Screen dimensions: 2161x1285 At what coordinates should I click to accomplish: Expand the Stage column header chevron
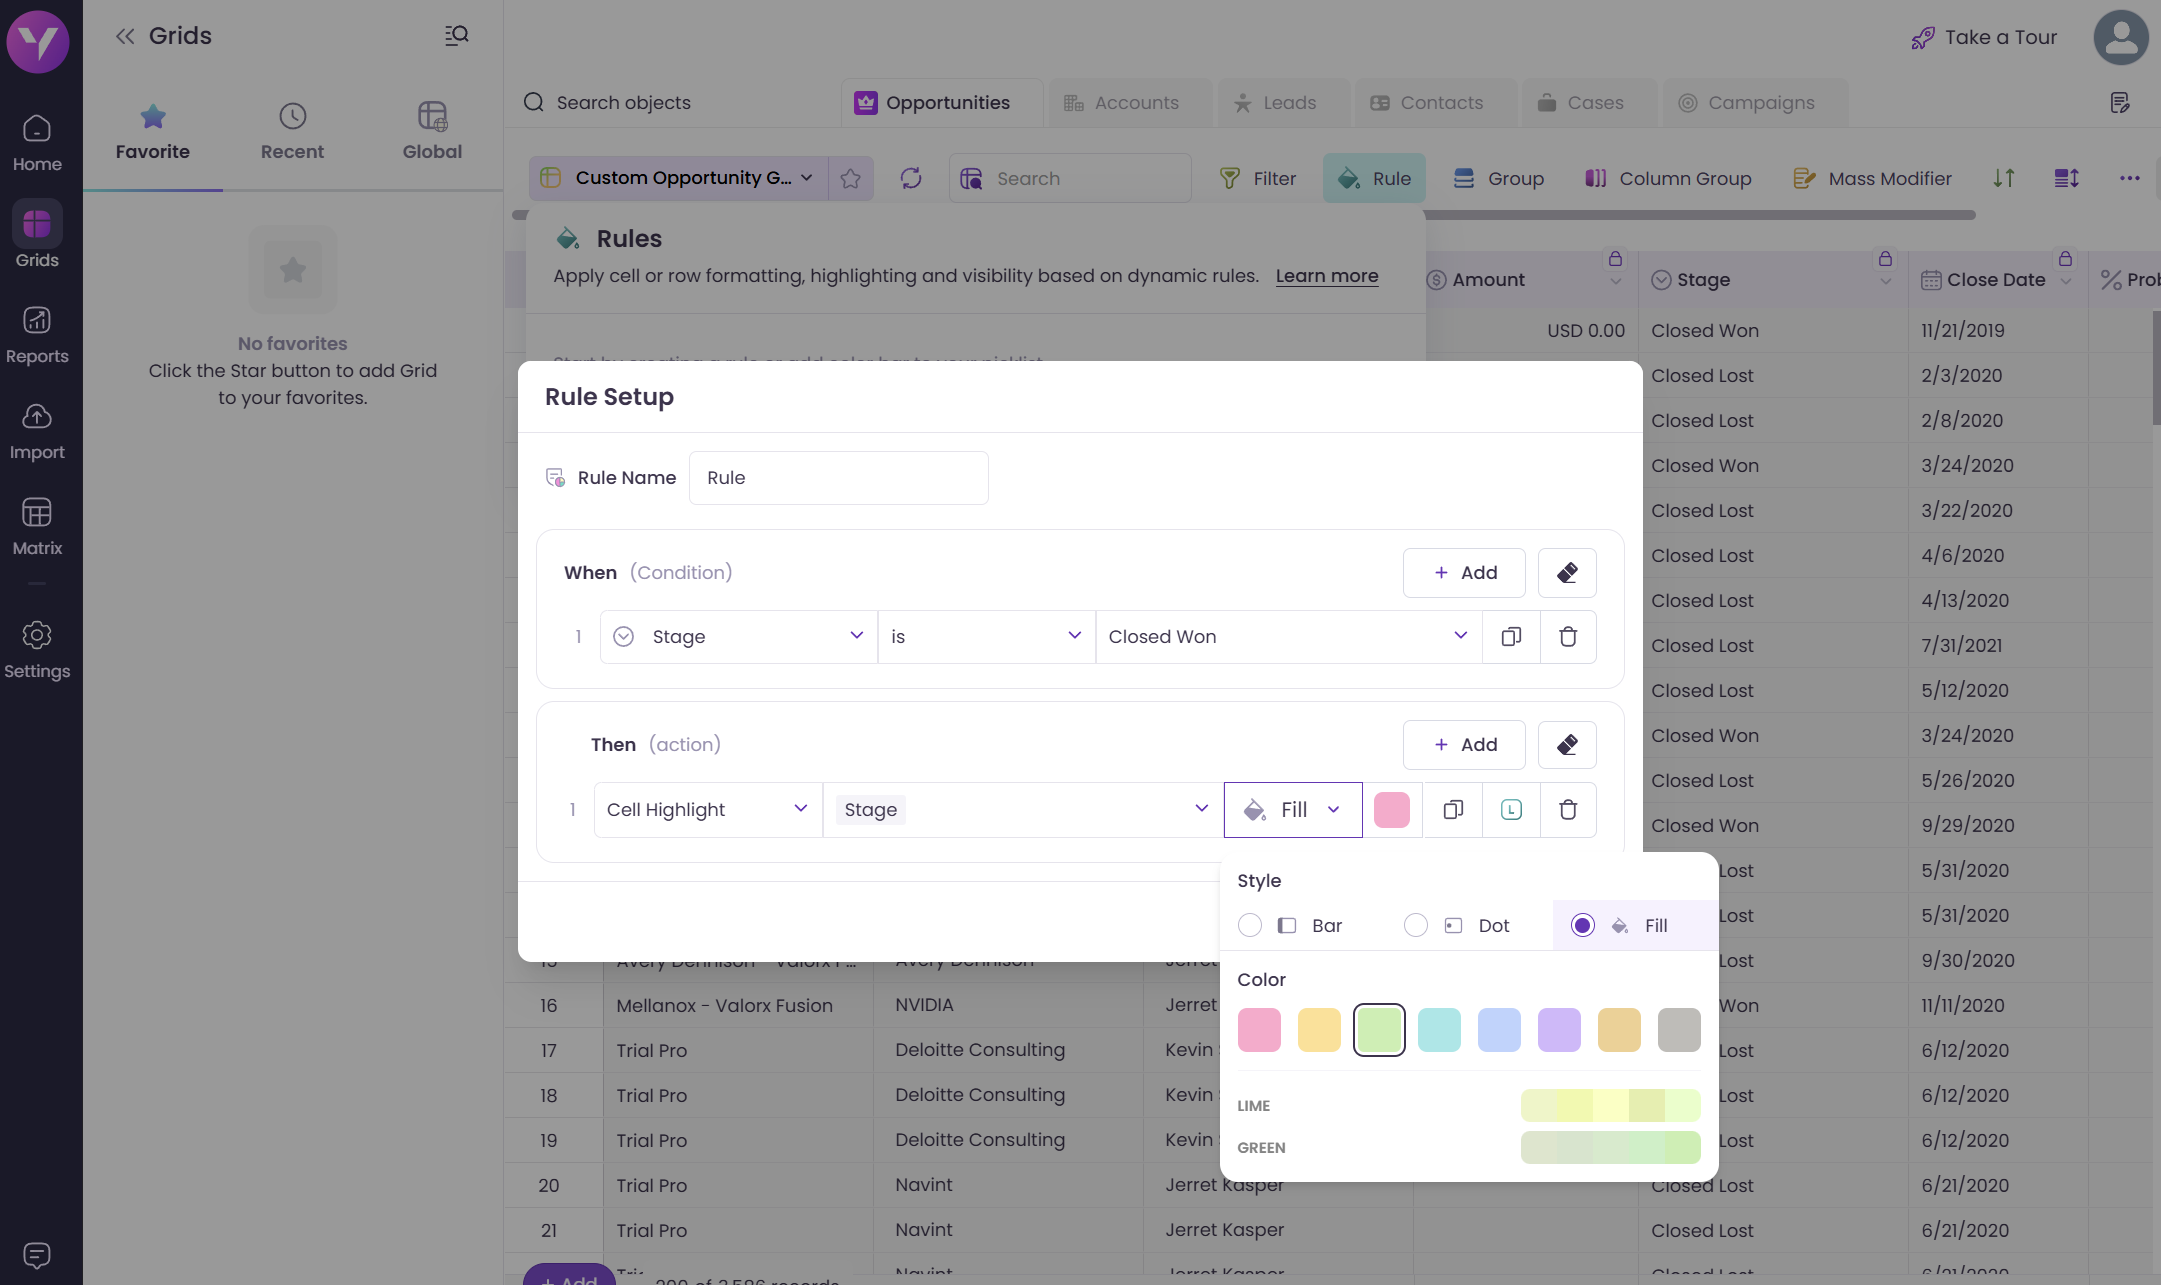(x=1885, y=281)
